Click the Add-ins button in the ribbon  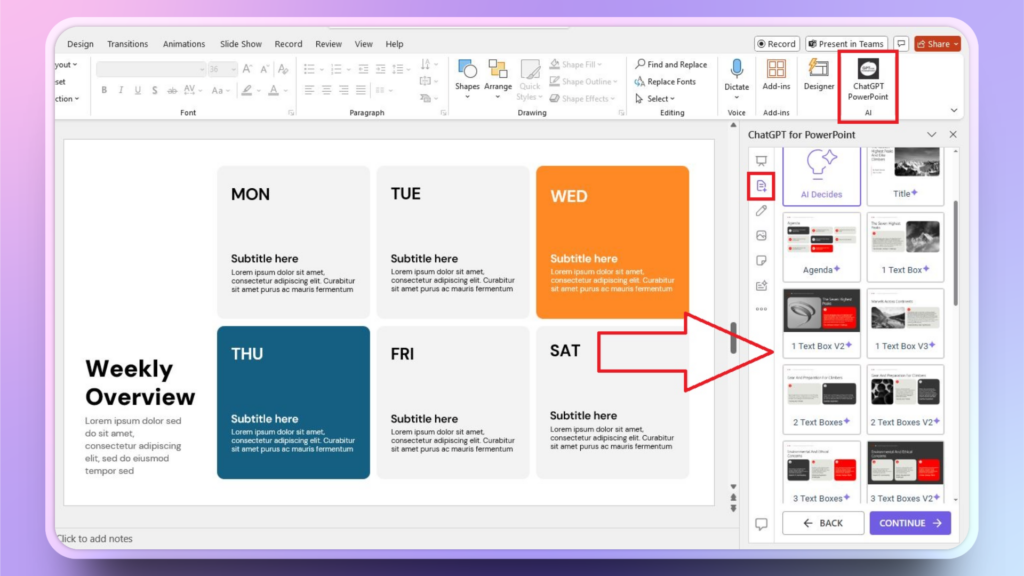pos(776,74)
